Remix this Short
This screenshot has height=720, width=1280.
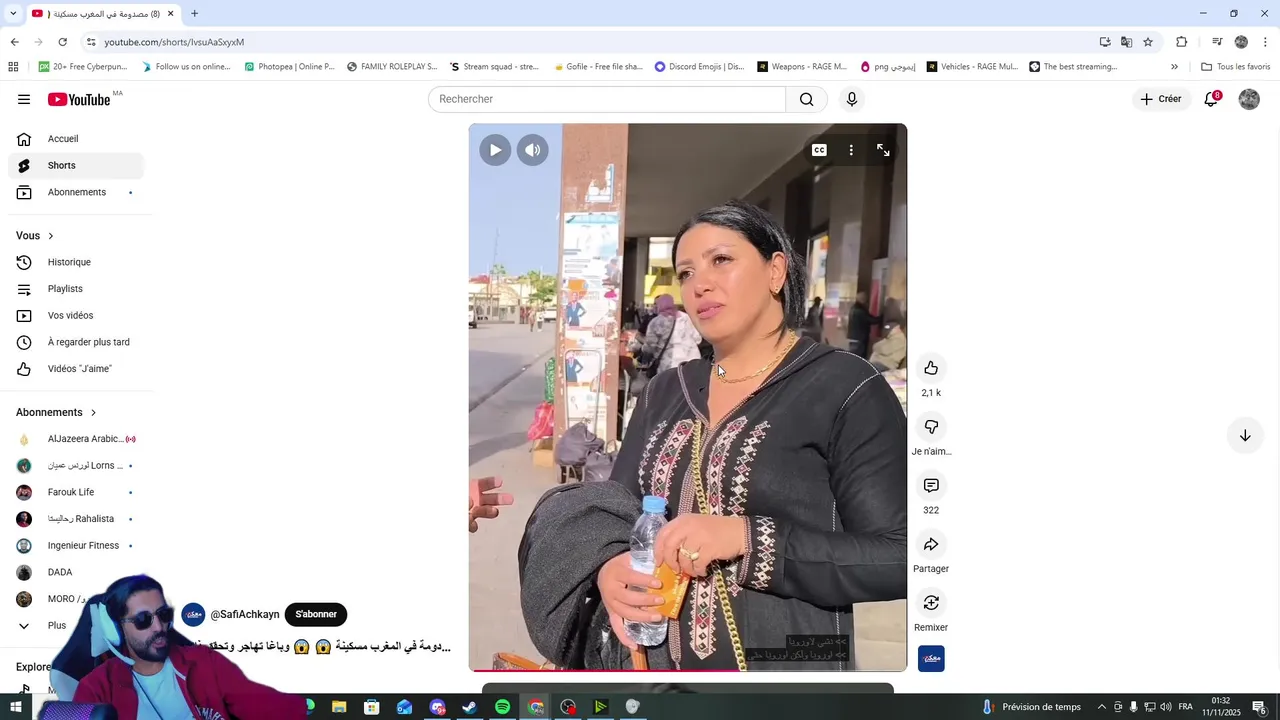tap(931, 603)
